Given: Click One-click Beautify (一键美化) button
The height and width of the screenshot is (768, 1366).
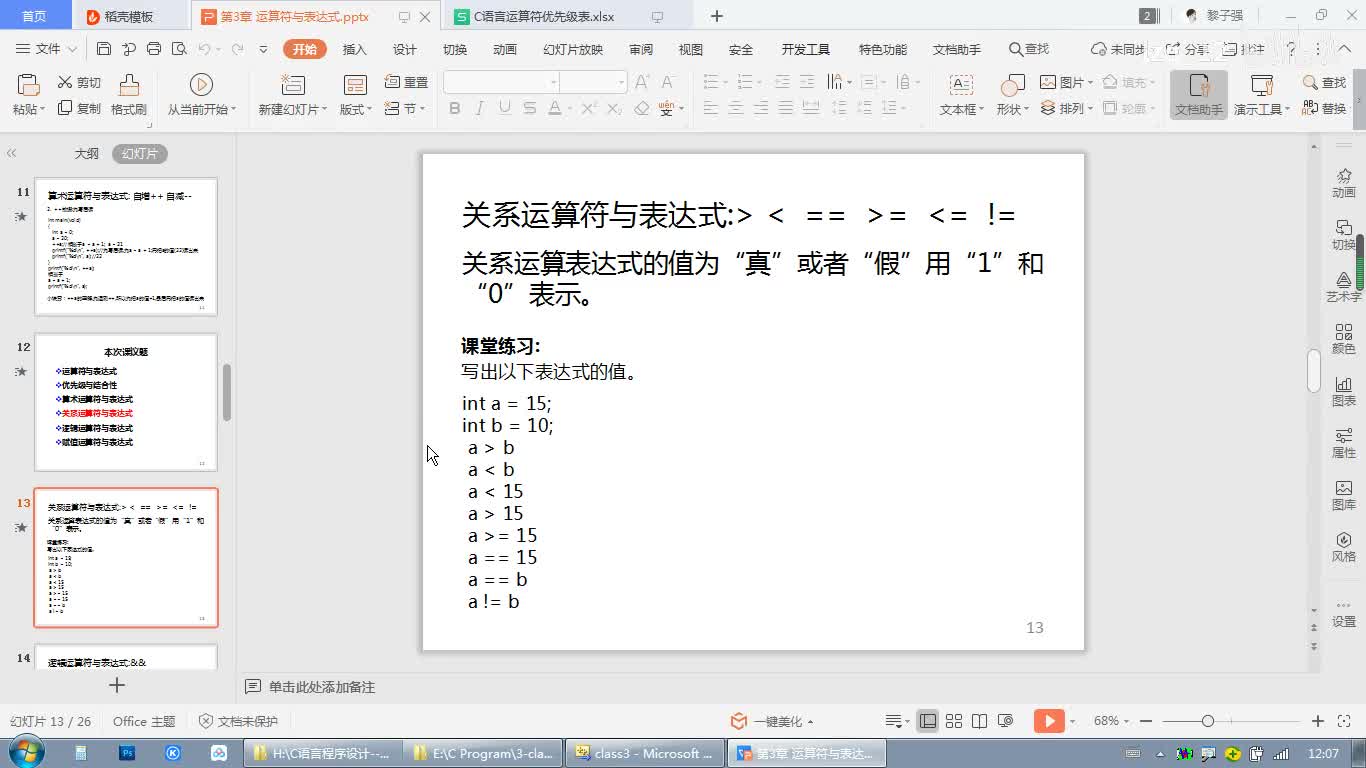Looking at the screenshot, I should tap(771, 721).
